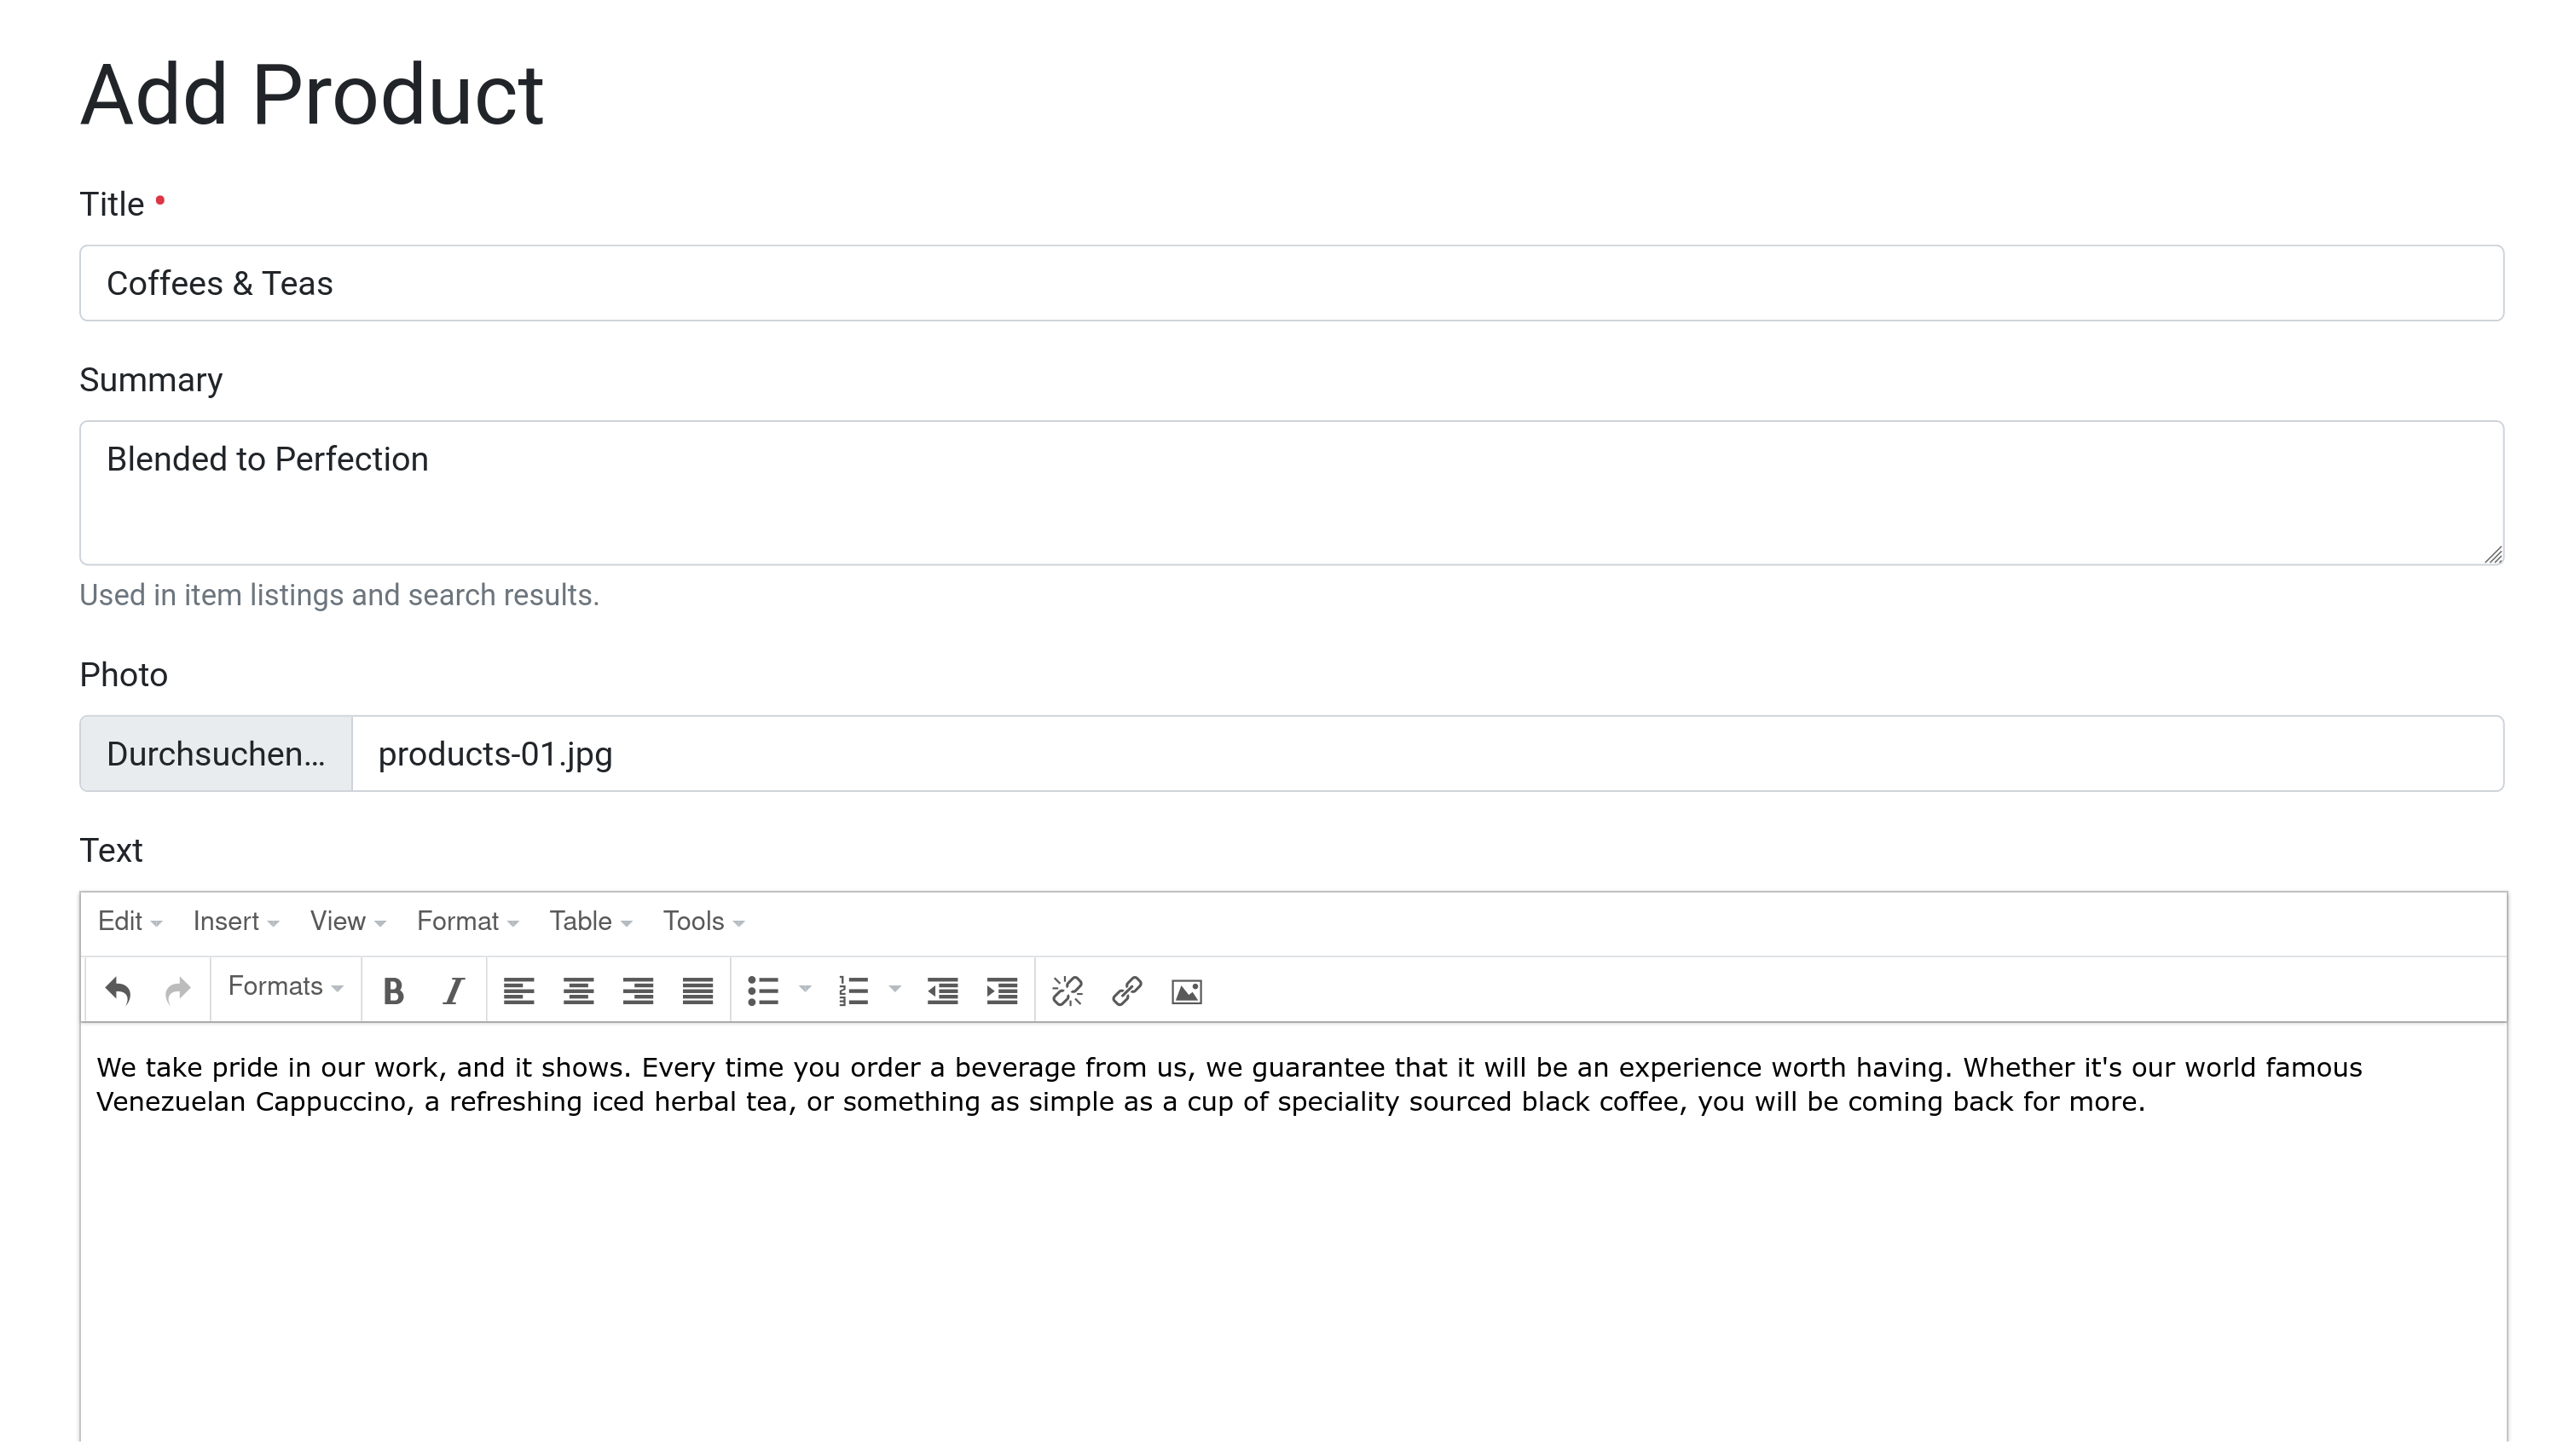Click the Italic formatting icon
The width and height of the screenshot is (2563, 1456).
click(x=453, y=991)
